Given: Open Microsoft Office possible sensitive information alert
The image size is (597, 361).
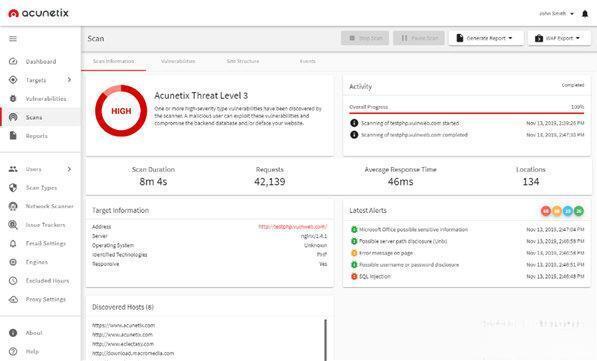Looking at the screenshot, I should coord(413,230).
